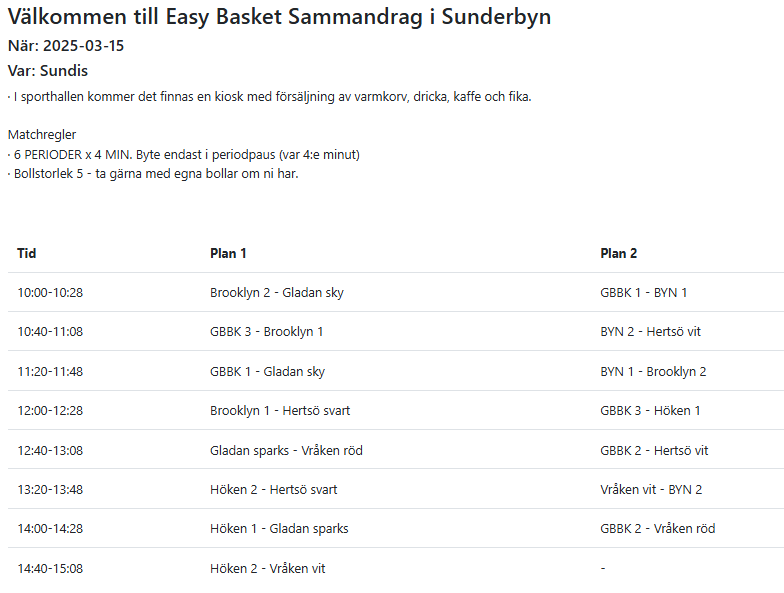The width and height of the screenshot is (784, 593).
Task: Click the 'Höken 2 - Vråken vit' match
Action: tap(267, 569)
